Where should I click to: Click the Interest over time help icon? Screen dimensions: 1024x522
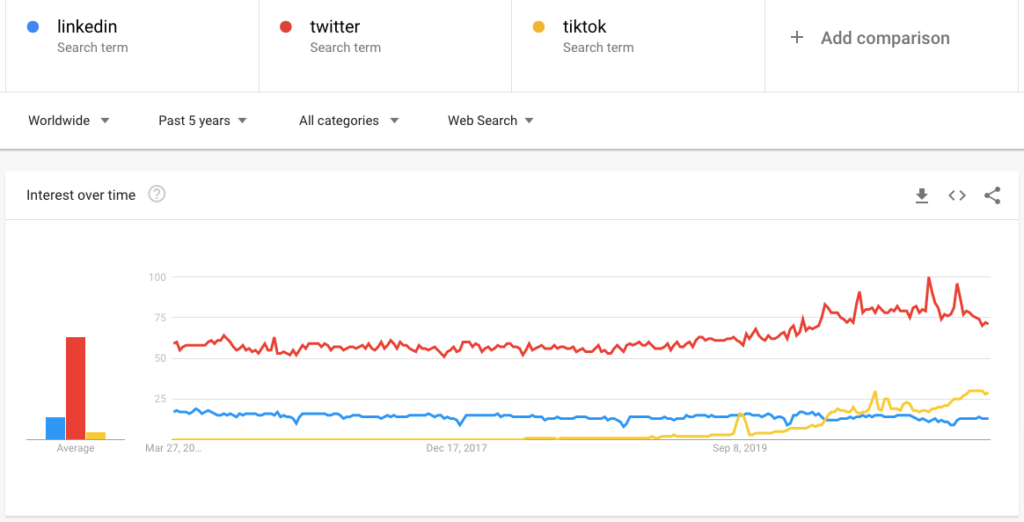pyautogui.click(x=156, y=195)
